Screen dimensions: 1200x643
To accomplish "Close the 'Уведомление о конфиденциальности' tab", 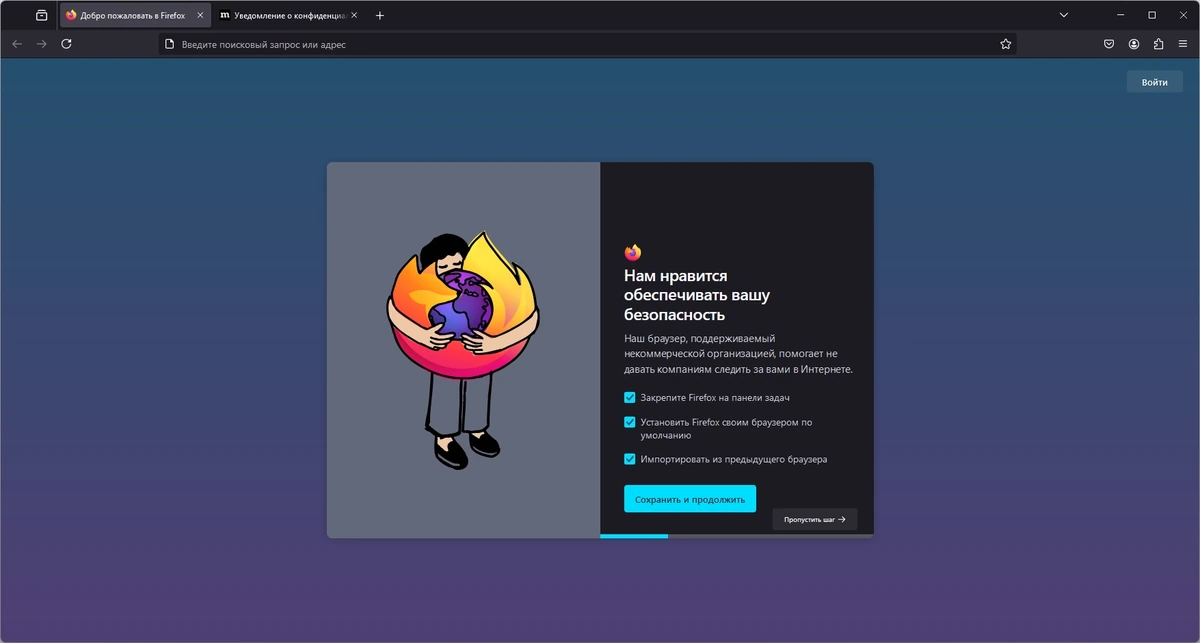I will [353, 15].
